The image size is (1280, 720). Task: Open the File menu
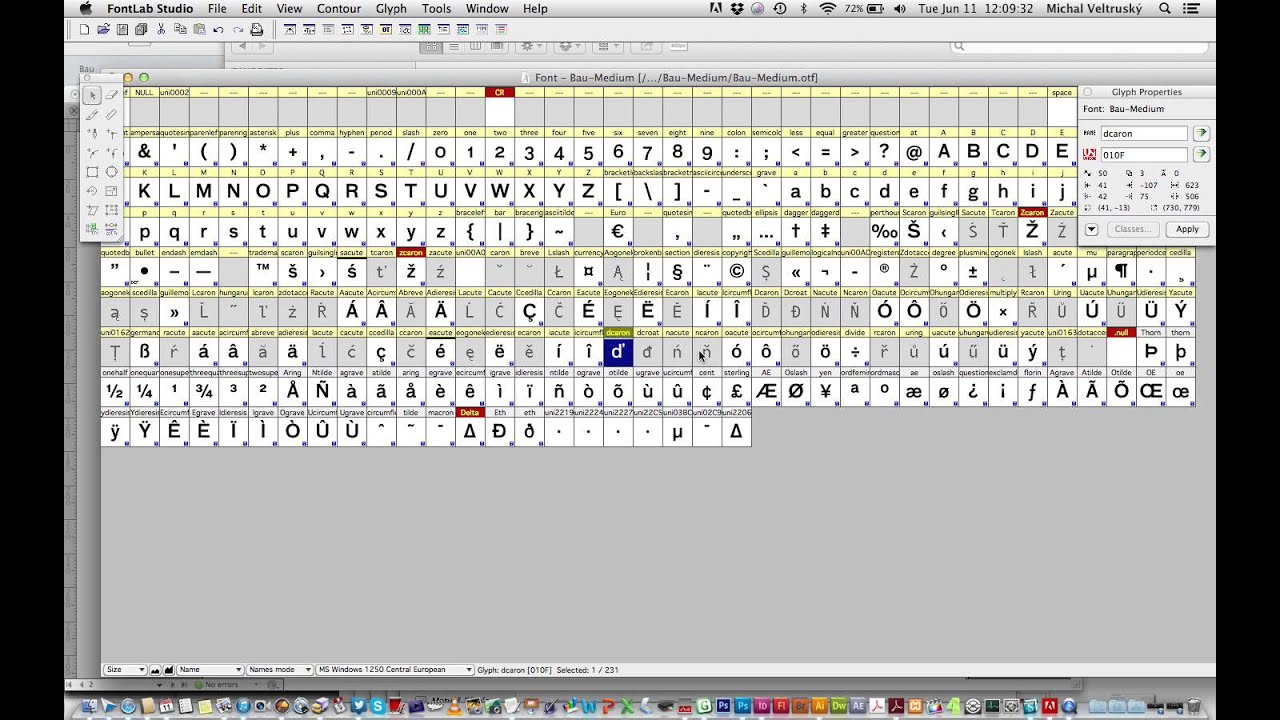(217, 8)
